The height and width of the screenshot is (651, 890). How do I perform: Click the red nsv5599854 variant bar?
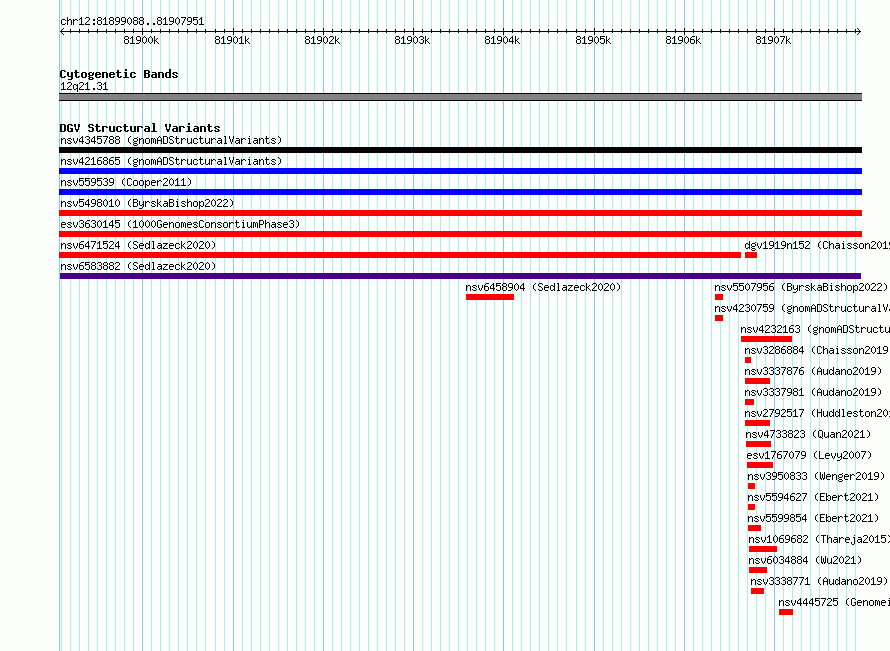click(754, 528)
